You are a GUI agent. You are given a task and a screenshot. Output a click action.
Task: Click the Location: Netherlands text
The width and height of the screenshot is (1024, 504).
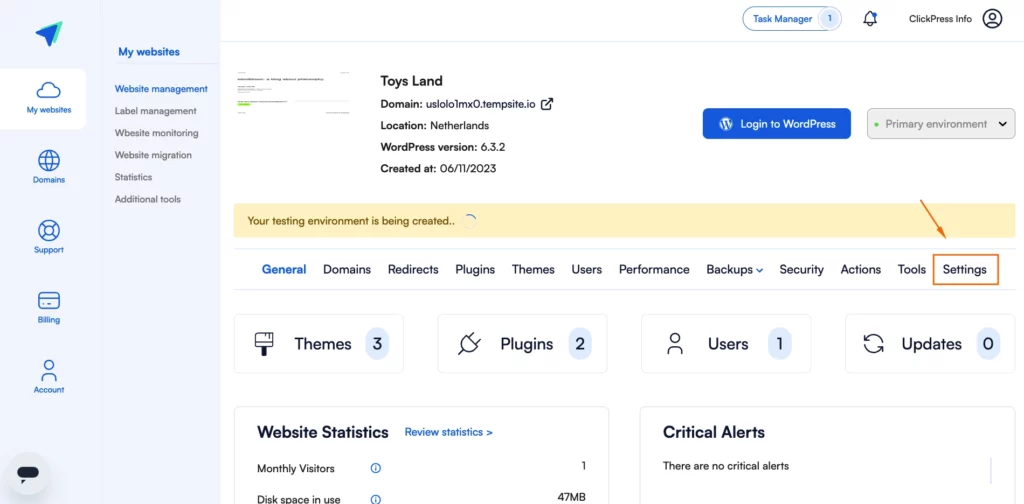435,125
